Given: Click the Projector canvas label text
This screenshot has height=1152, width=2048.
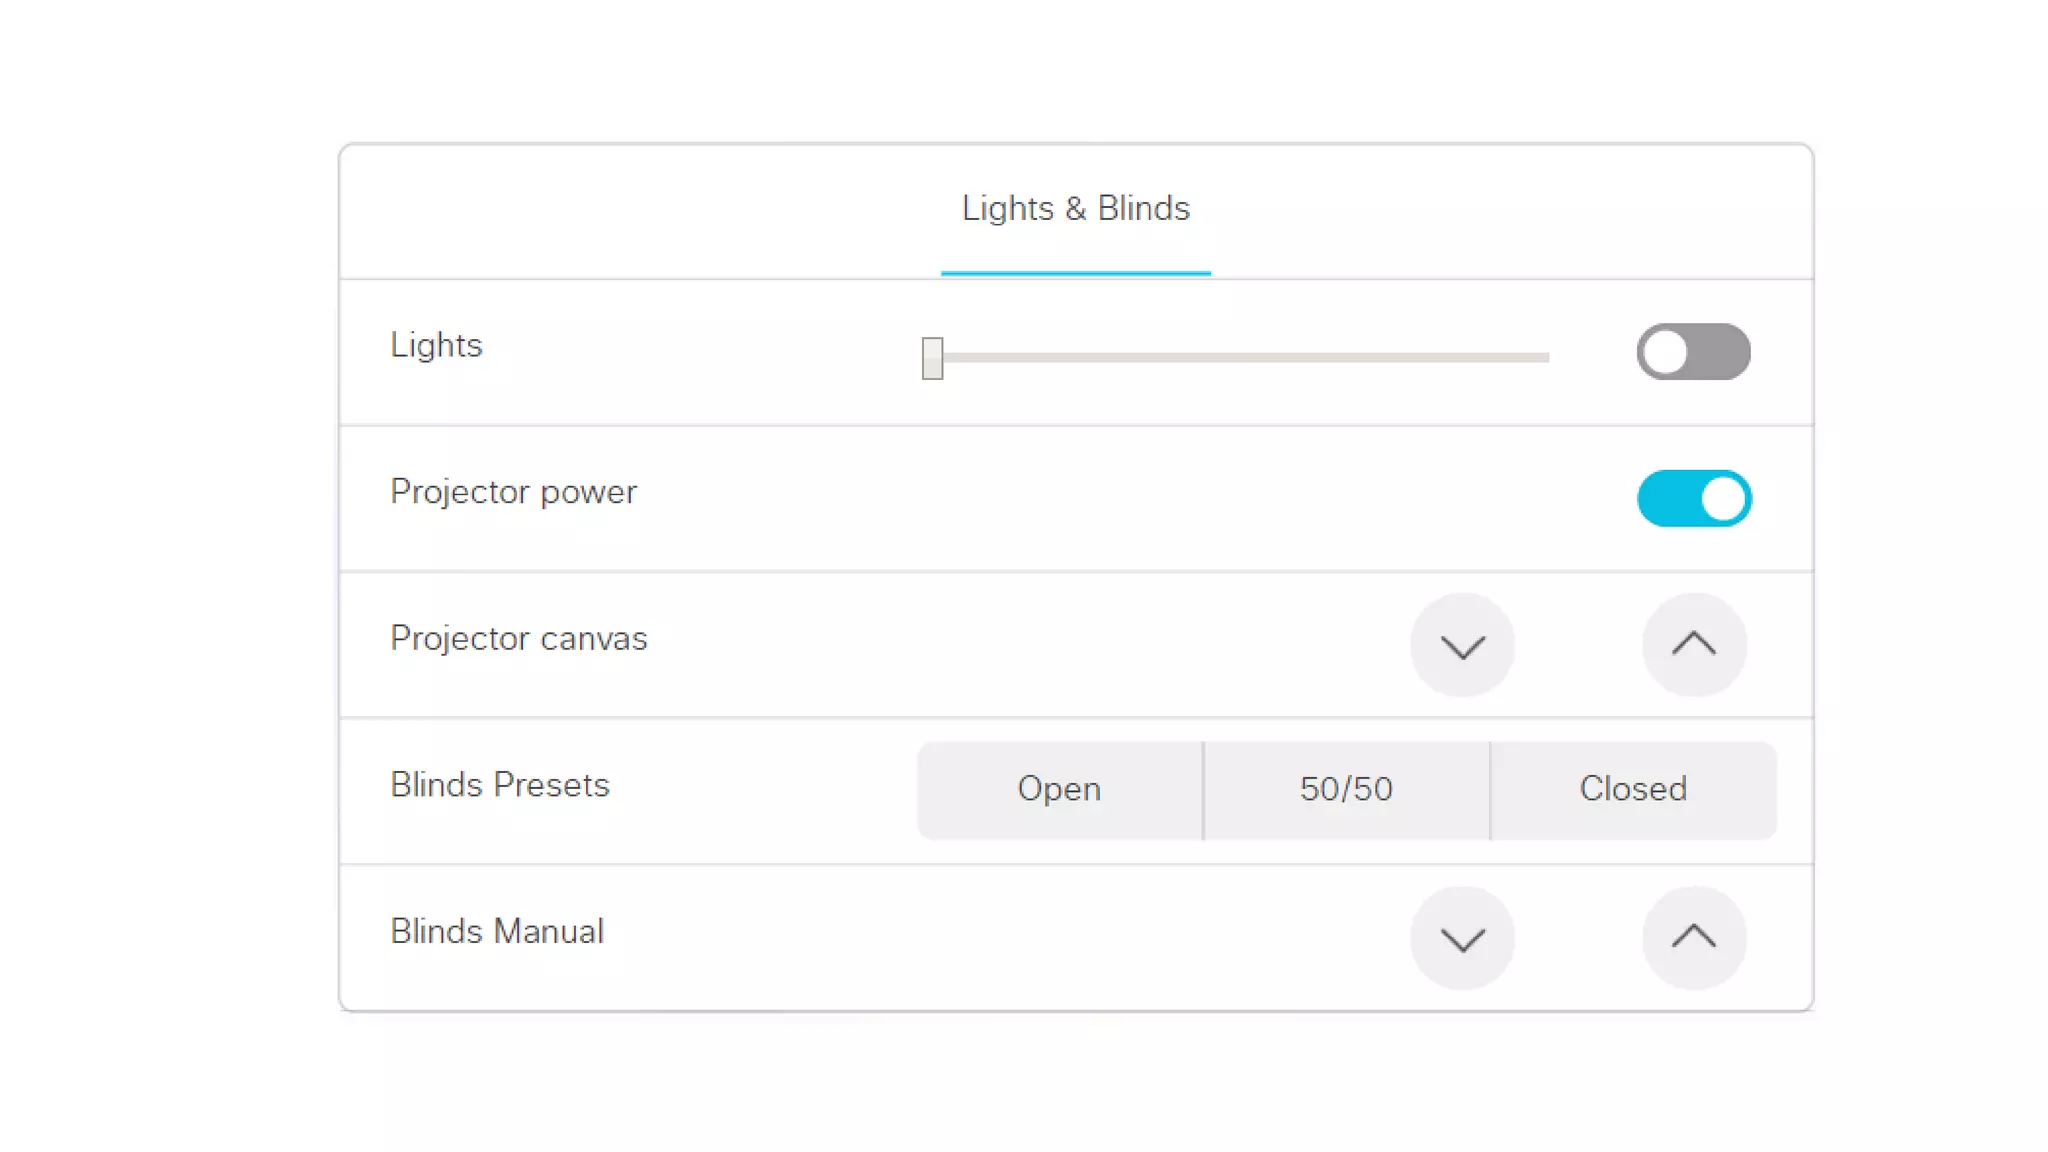Looking at the screenshot, I should coord(518,638).
